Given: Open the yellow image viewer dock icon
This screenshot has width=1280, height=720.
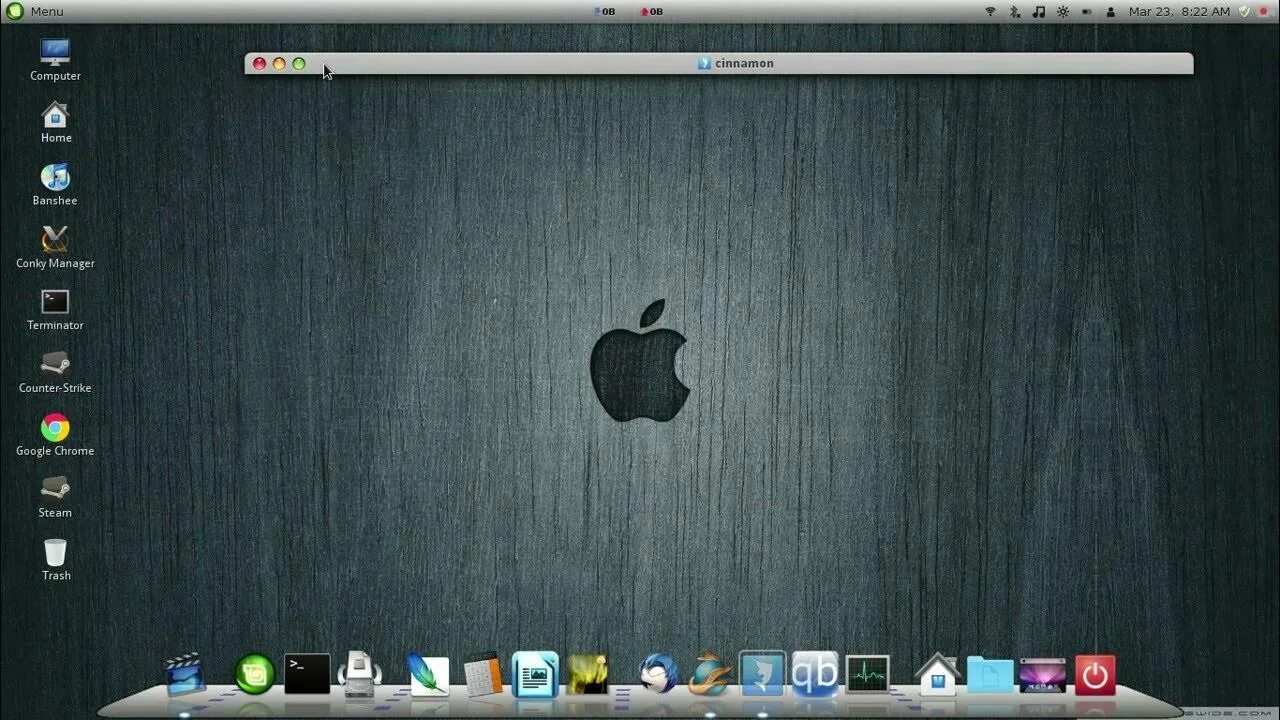Looking at the screenshot, I should click(587, 674).
